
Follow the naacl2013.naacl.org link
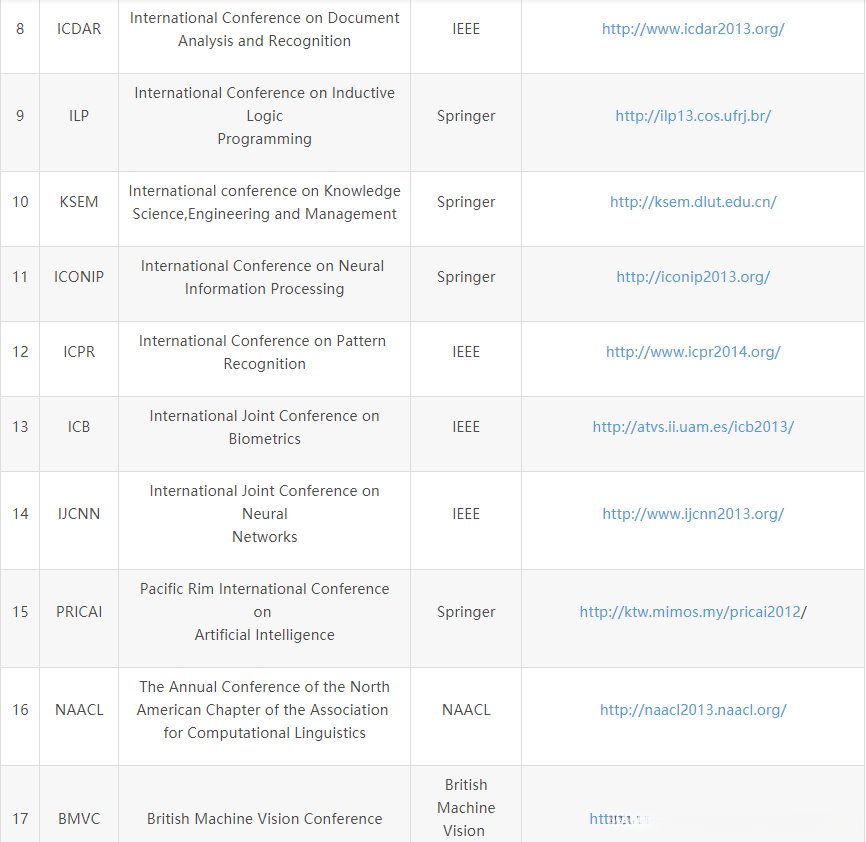pyautogui.click(x=693, y=710)
